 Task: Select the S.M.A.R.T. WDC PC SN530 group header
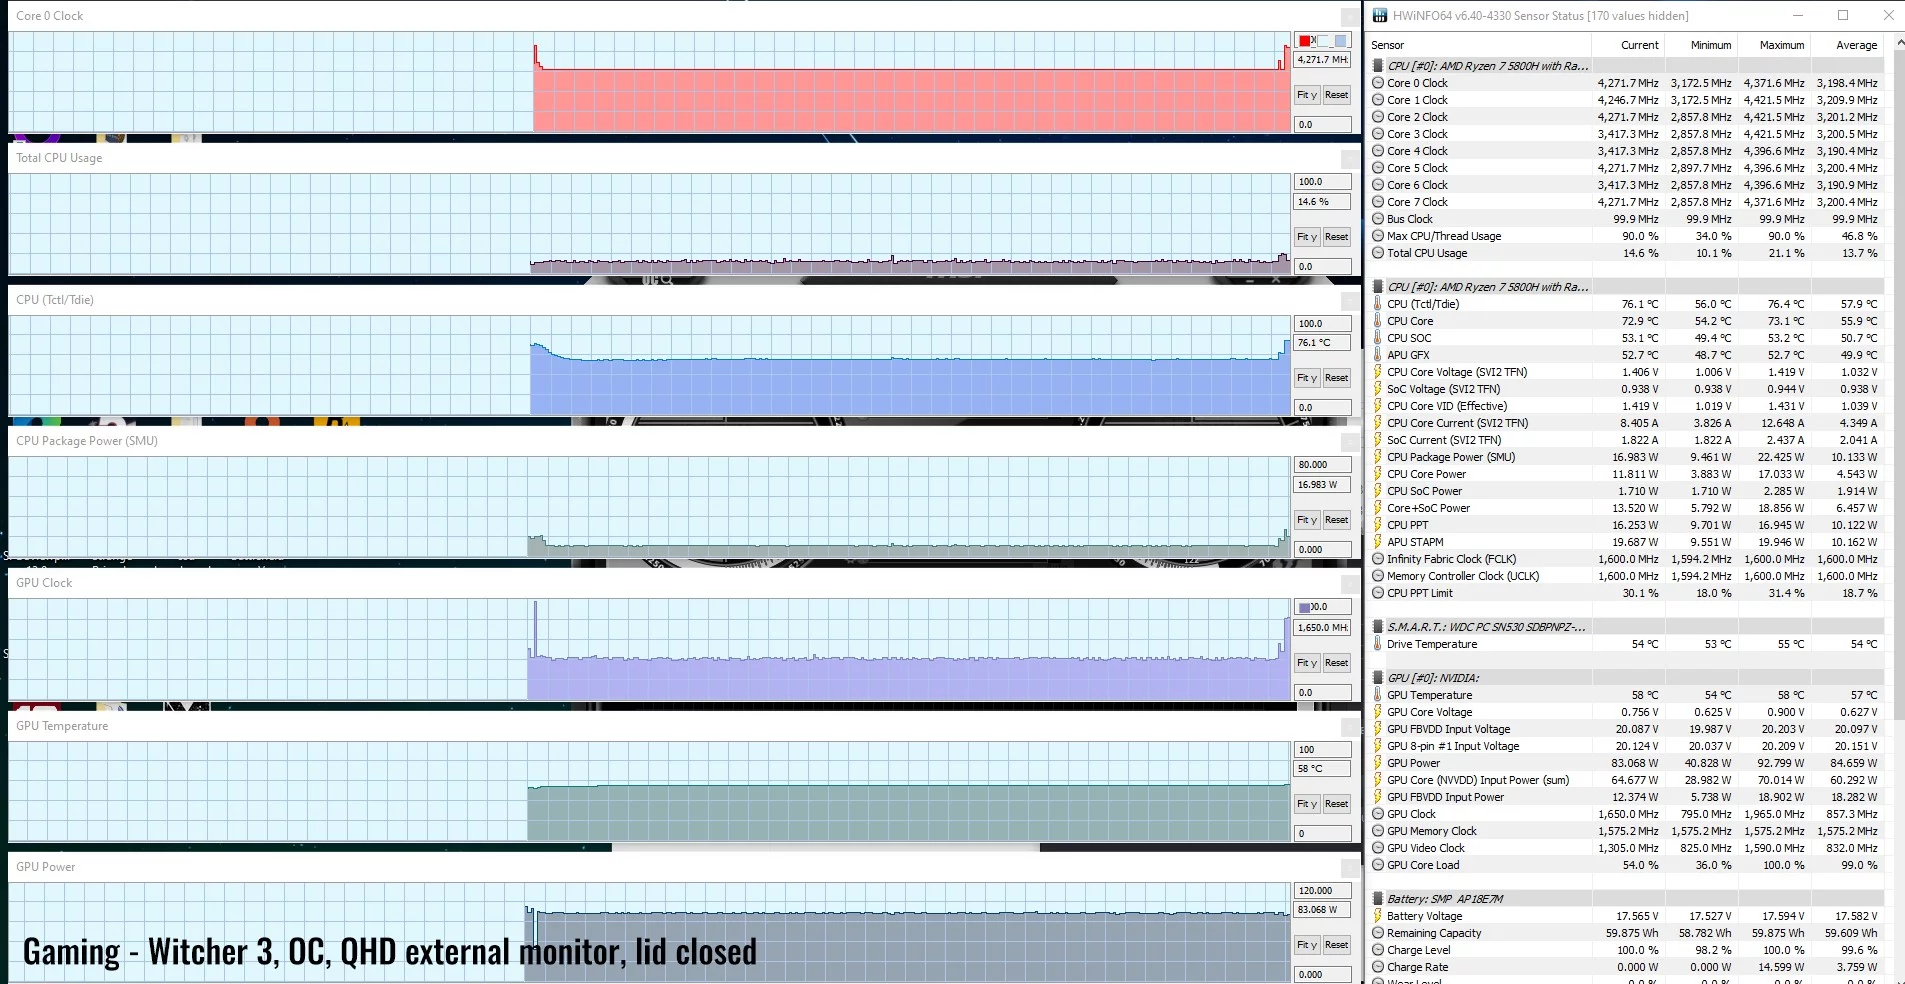pos(1485,627)
